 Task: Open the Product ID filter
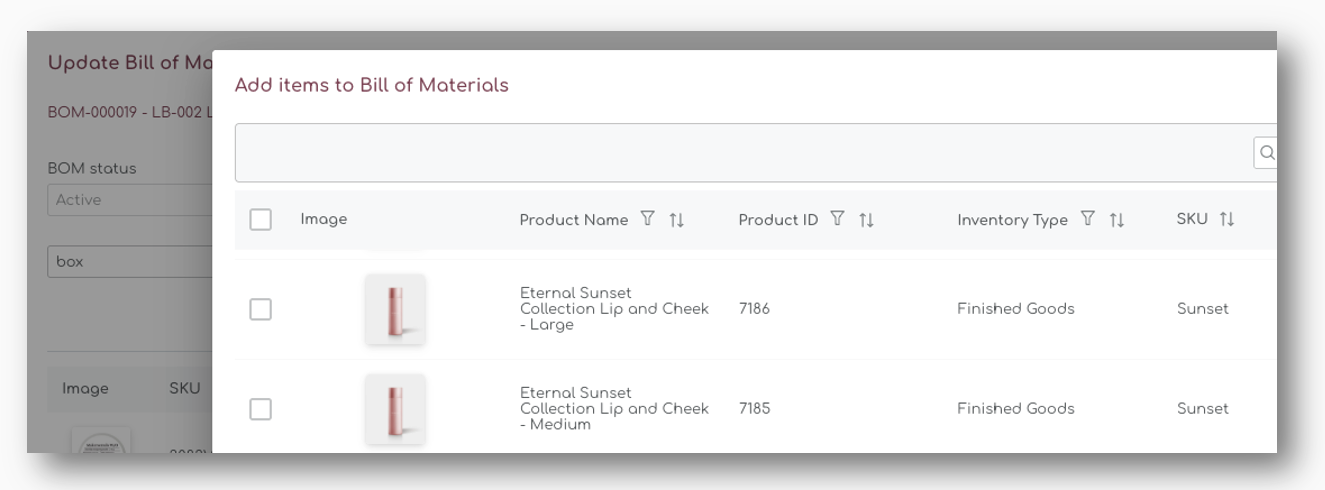click(x=838, y=219)
